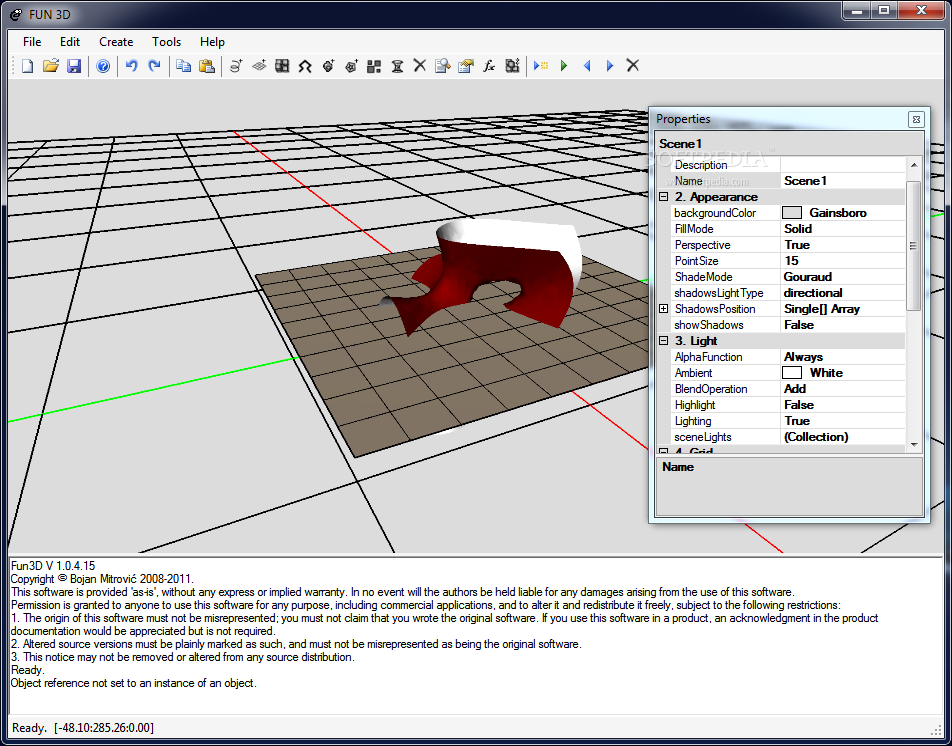Select the AlphaFunction value Always

tap(843, 357)
